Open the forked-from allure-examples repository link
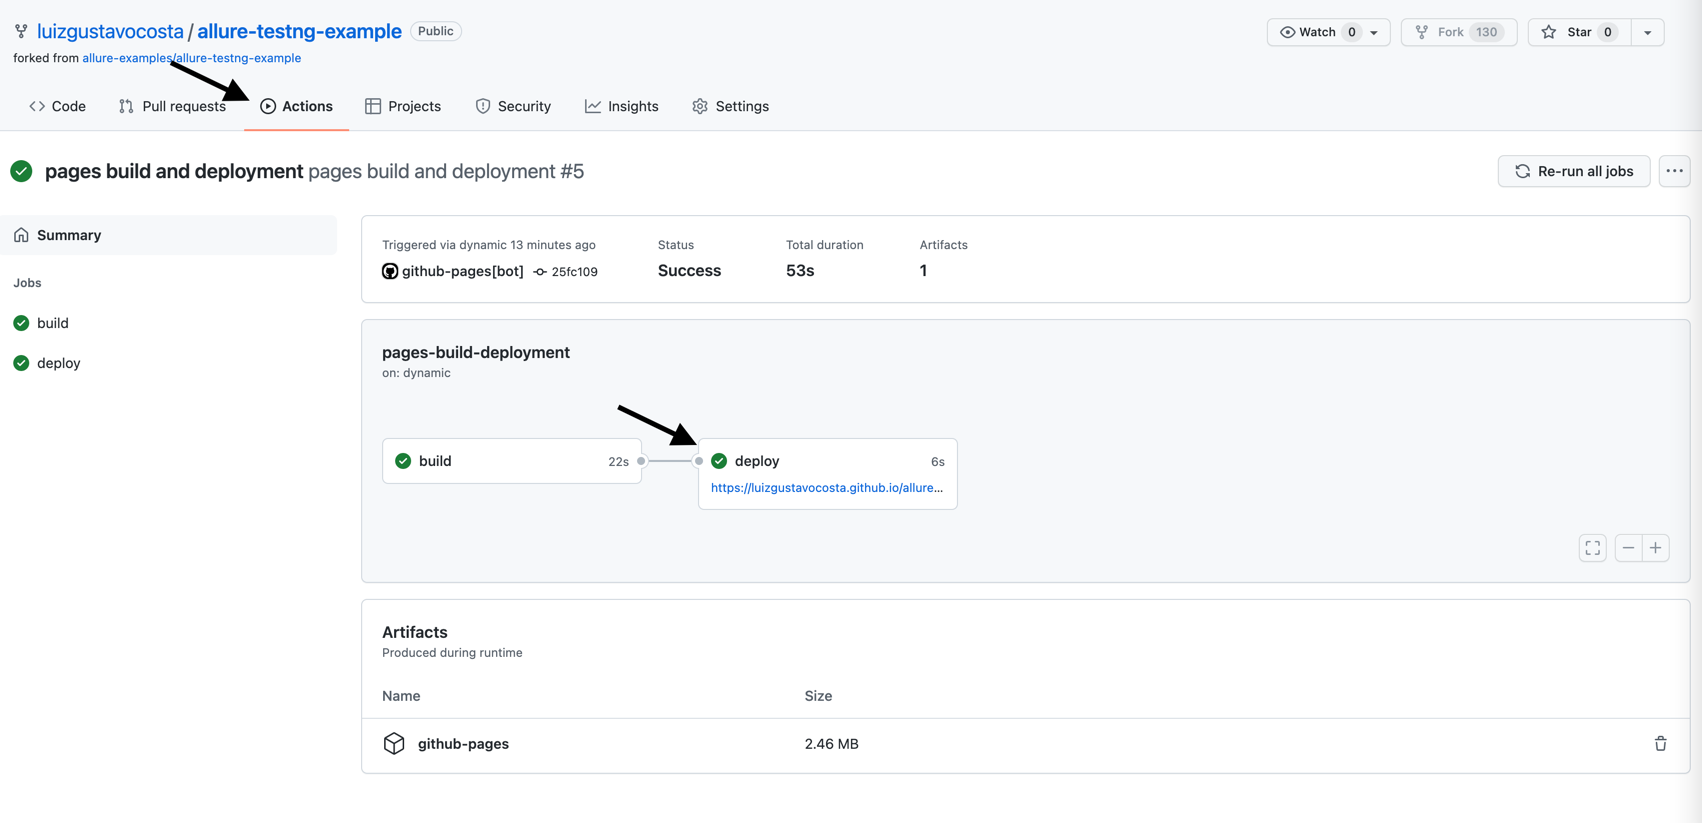Screen dimensions: 1702x823 pos(191,58)
